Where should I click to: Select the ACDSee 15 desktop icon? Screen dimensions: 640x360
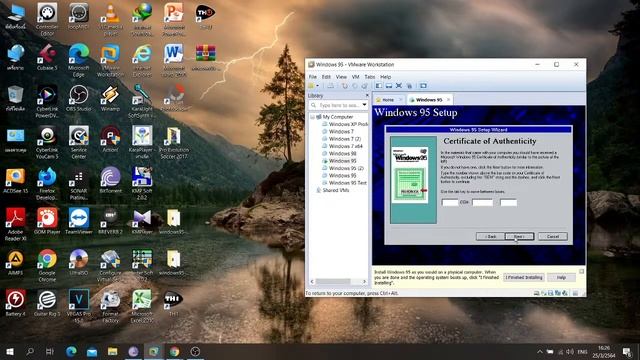coord(16,180)
